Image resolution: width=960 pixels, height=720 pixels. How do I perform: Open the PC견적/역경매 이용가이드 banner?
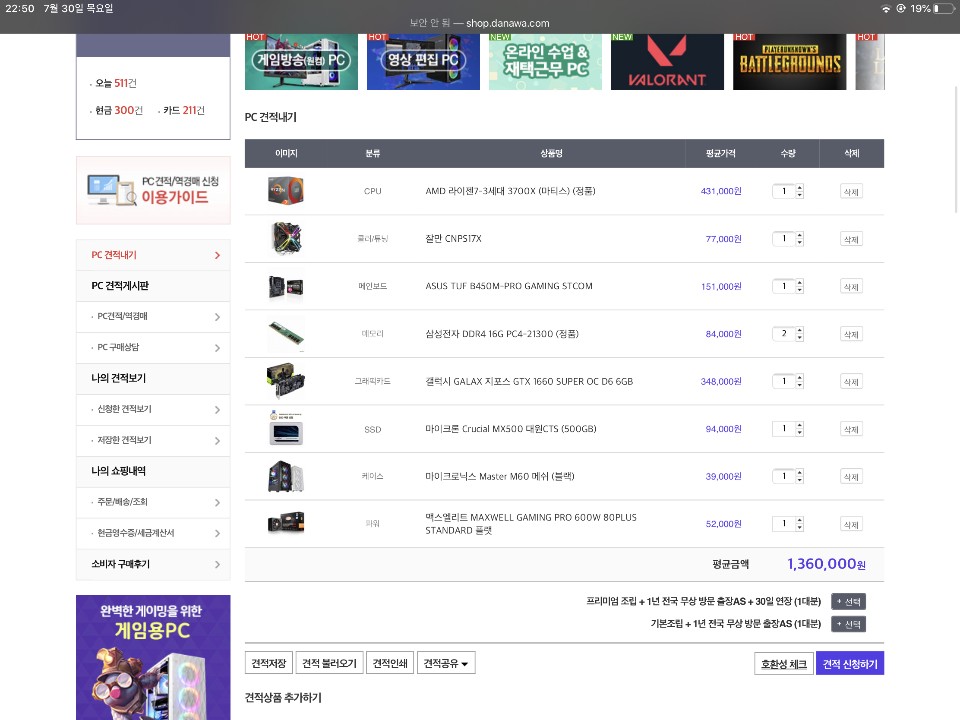153,190
